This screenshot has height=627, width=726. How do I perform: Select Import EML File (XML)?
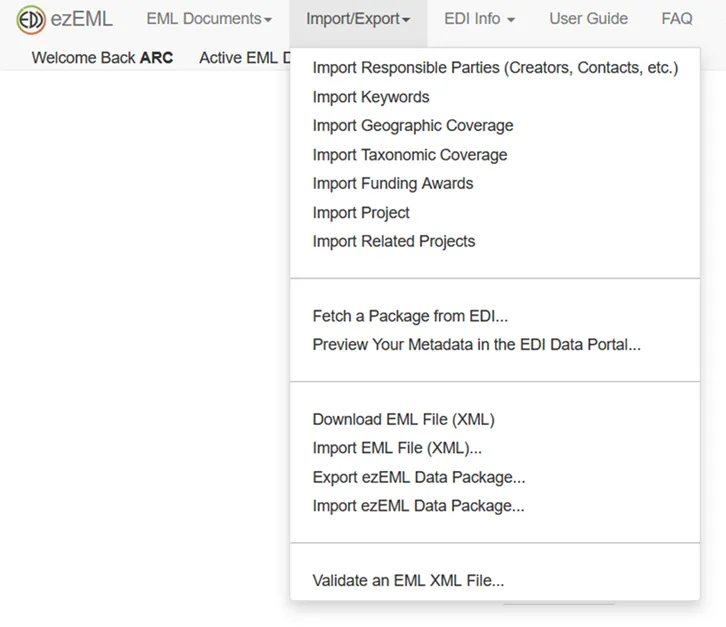pyautogui.click(x=495, y=448)
